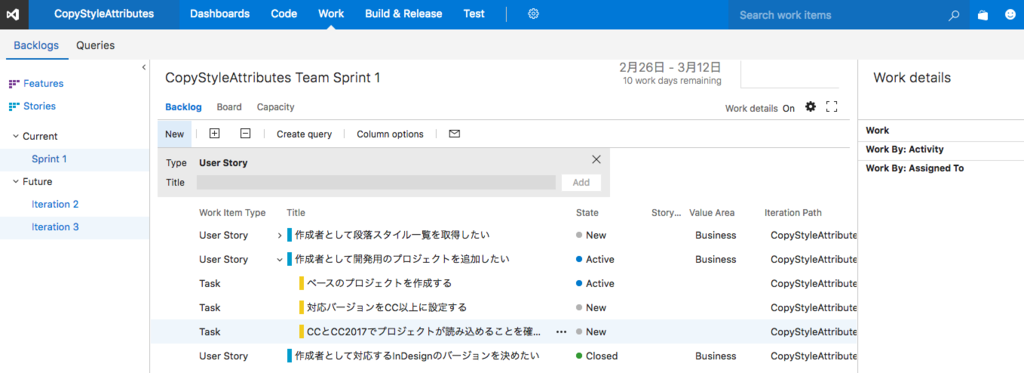Select the Backlog view tab
Viewport: 1024px width, 373px height.
click(x=184, y=107)
